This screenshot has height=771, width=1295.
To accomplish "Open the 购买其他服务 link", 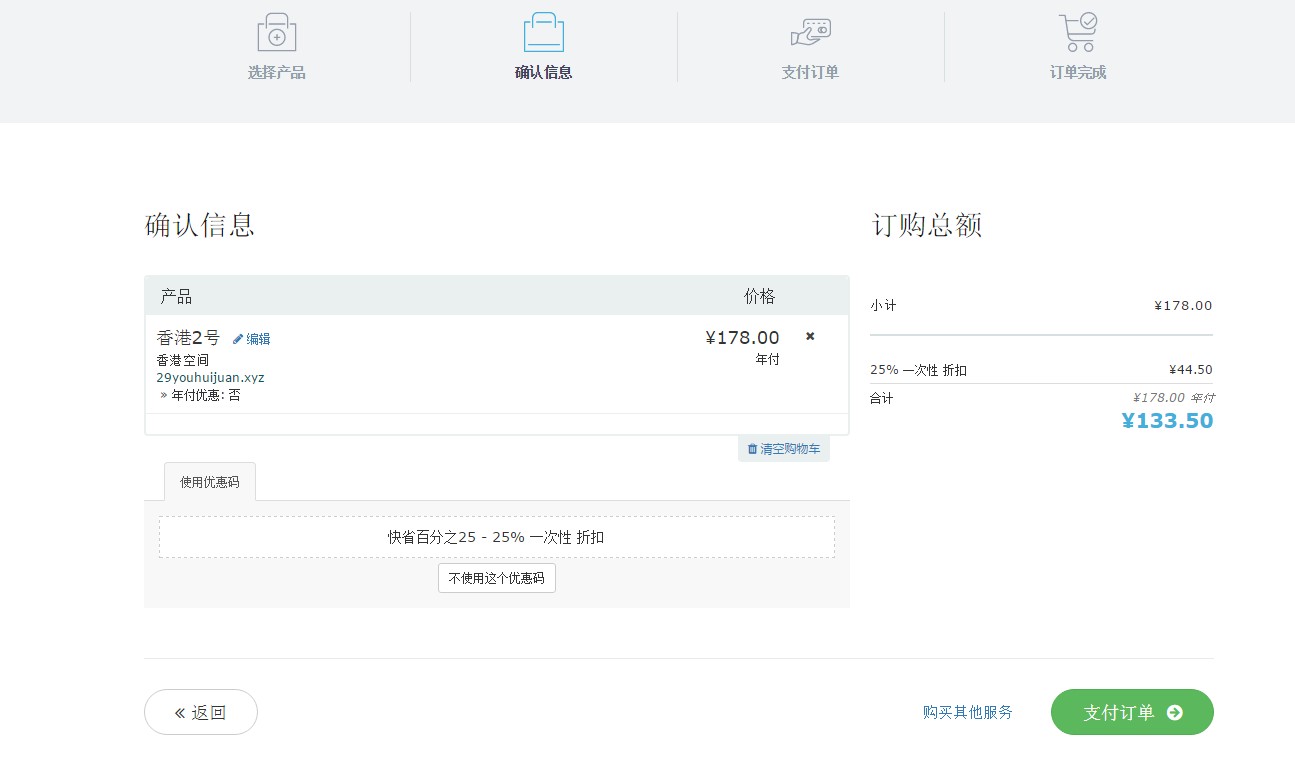I will [x=966, y=712].
